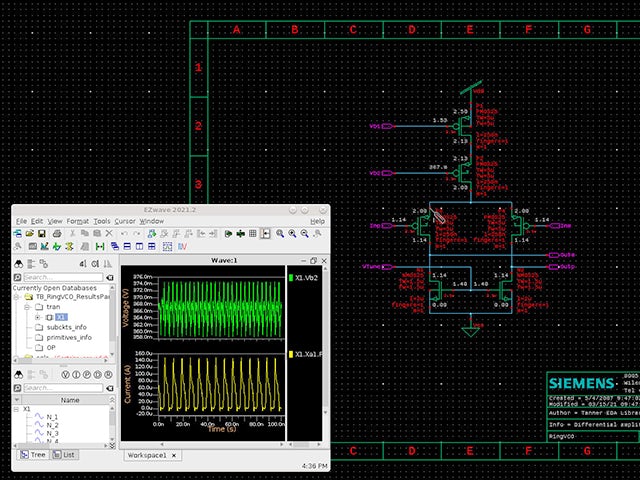Click the Name column header
The height and width of the screenshot is (480, 640).
click(x=70, y=400)
